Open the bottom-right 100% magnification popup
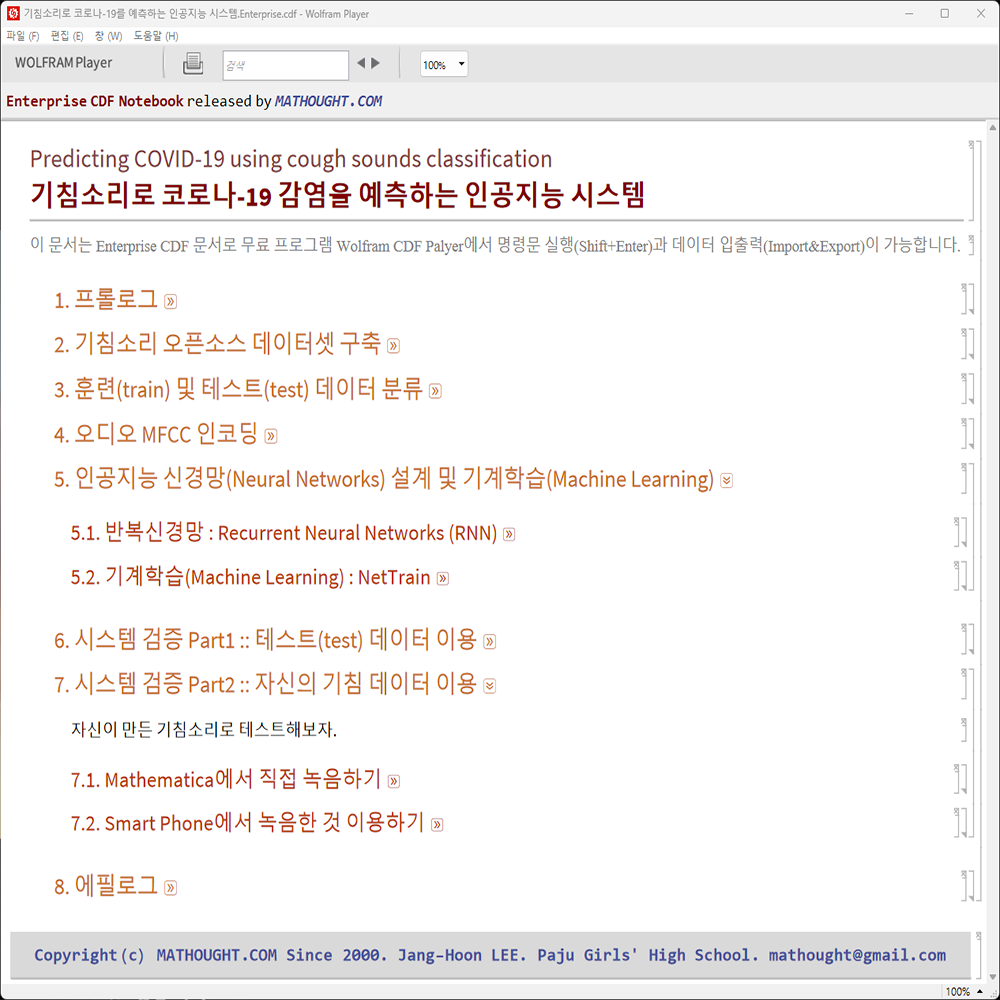The width and height of the screenshot is (1000, 1000). point(964,992)
